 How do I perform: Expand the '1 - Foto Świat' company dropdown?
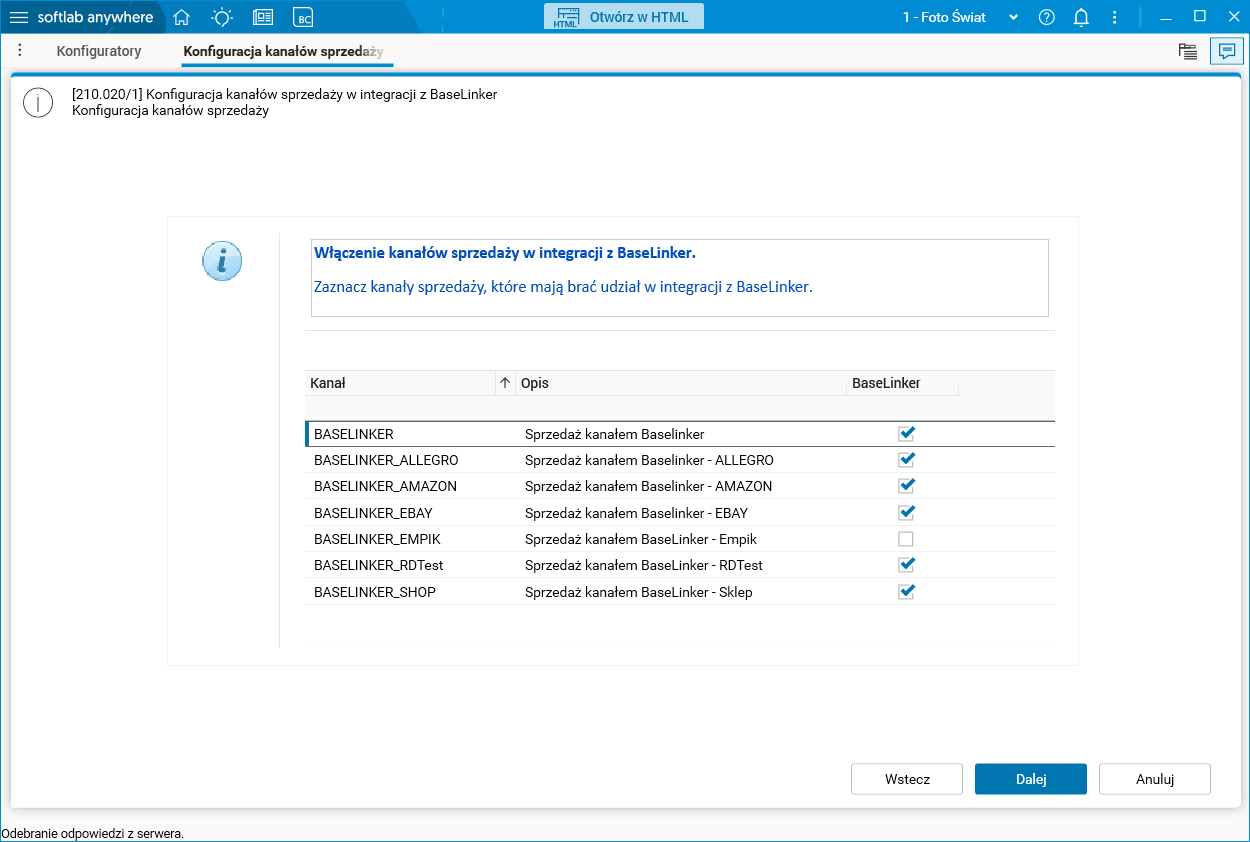point(1014,17)
